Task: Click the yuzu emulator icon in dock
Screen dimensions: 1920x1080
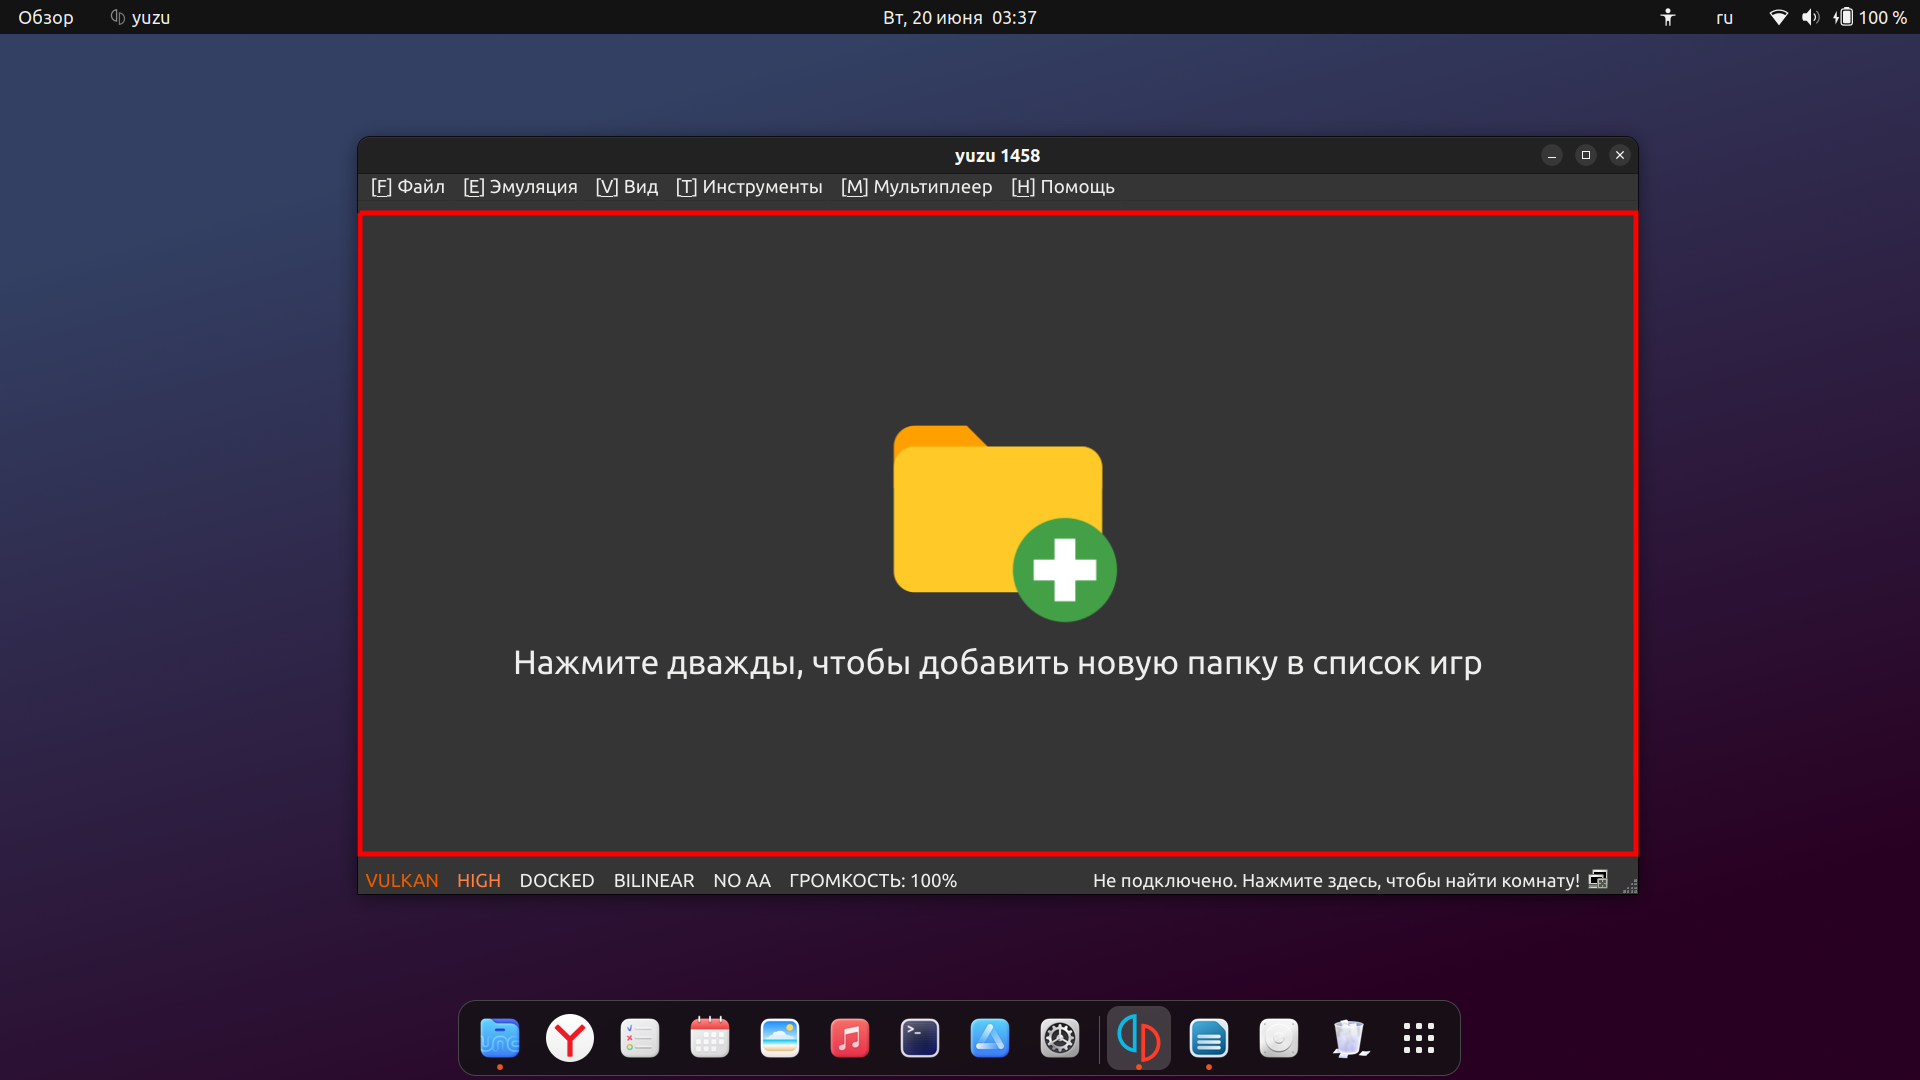Action: click(1139, 1038)
